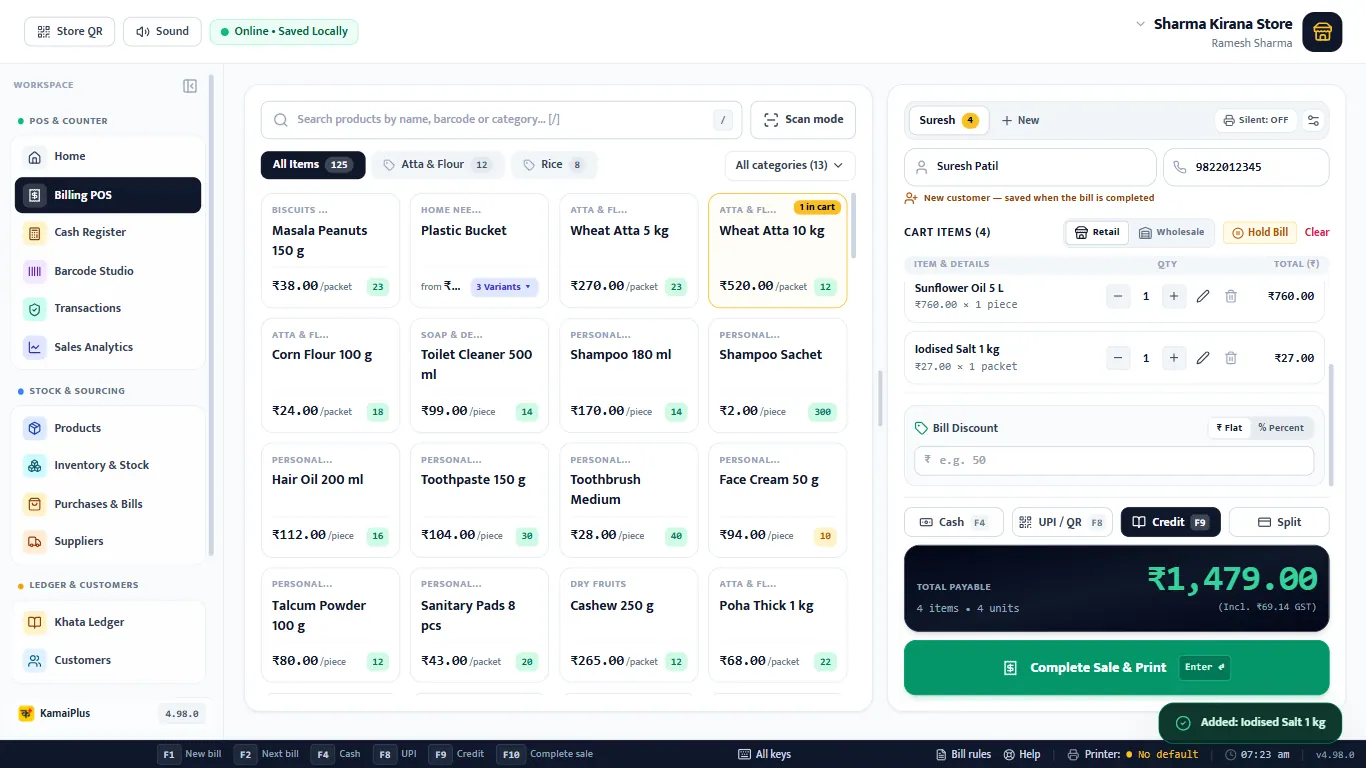
Task: Delete Sunflower Oil 5 L from cart
Action: click(1231, 296)
